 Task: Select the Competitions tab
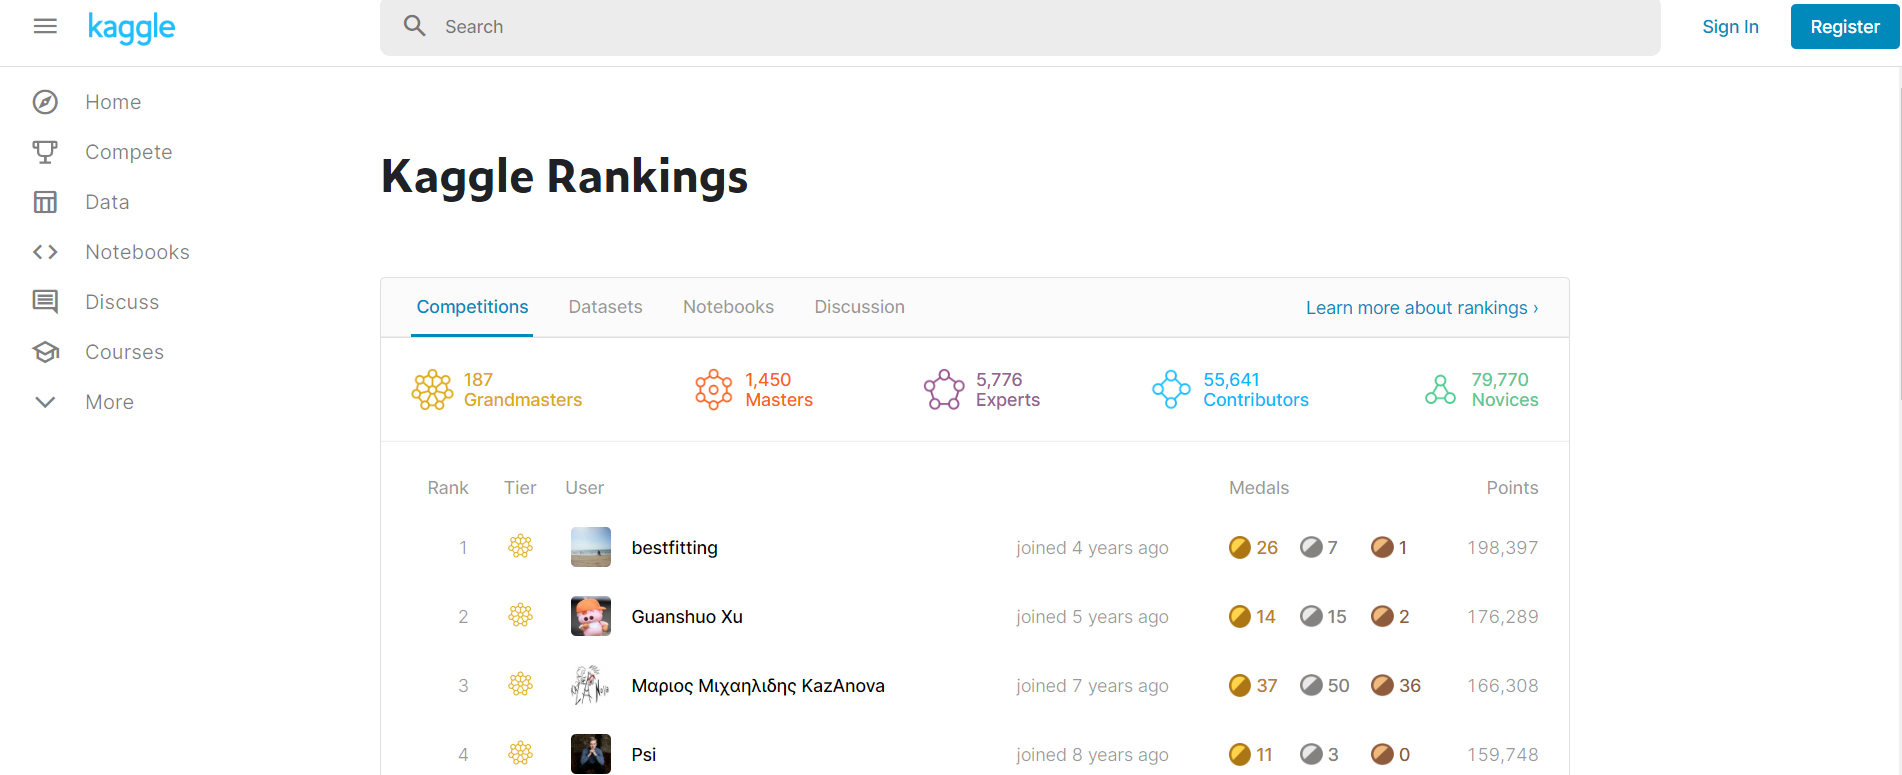point(472,307)
